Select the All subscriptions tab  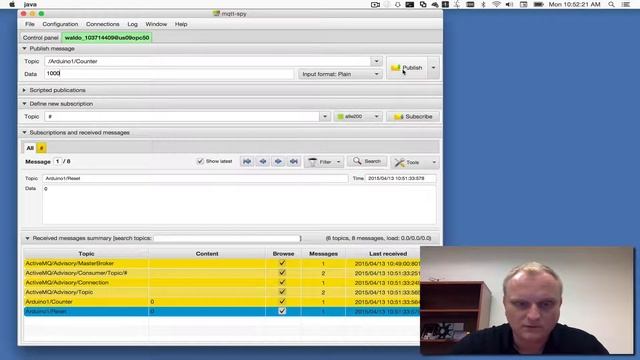click(30, 148)
